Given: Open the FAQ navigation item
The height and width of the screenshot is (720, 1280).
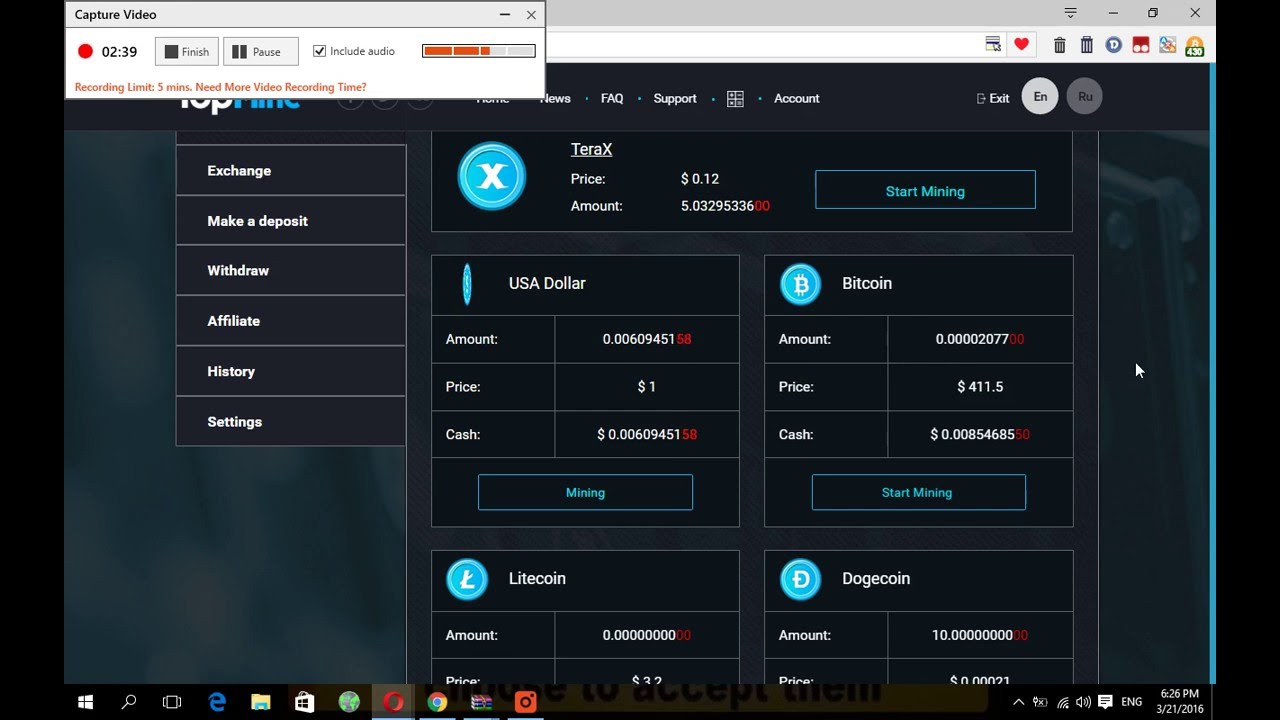Looking at the screenshot, I should click(612, 98).
